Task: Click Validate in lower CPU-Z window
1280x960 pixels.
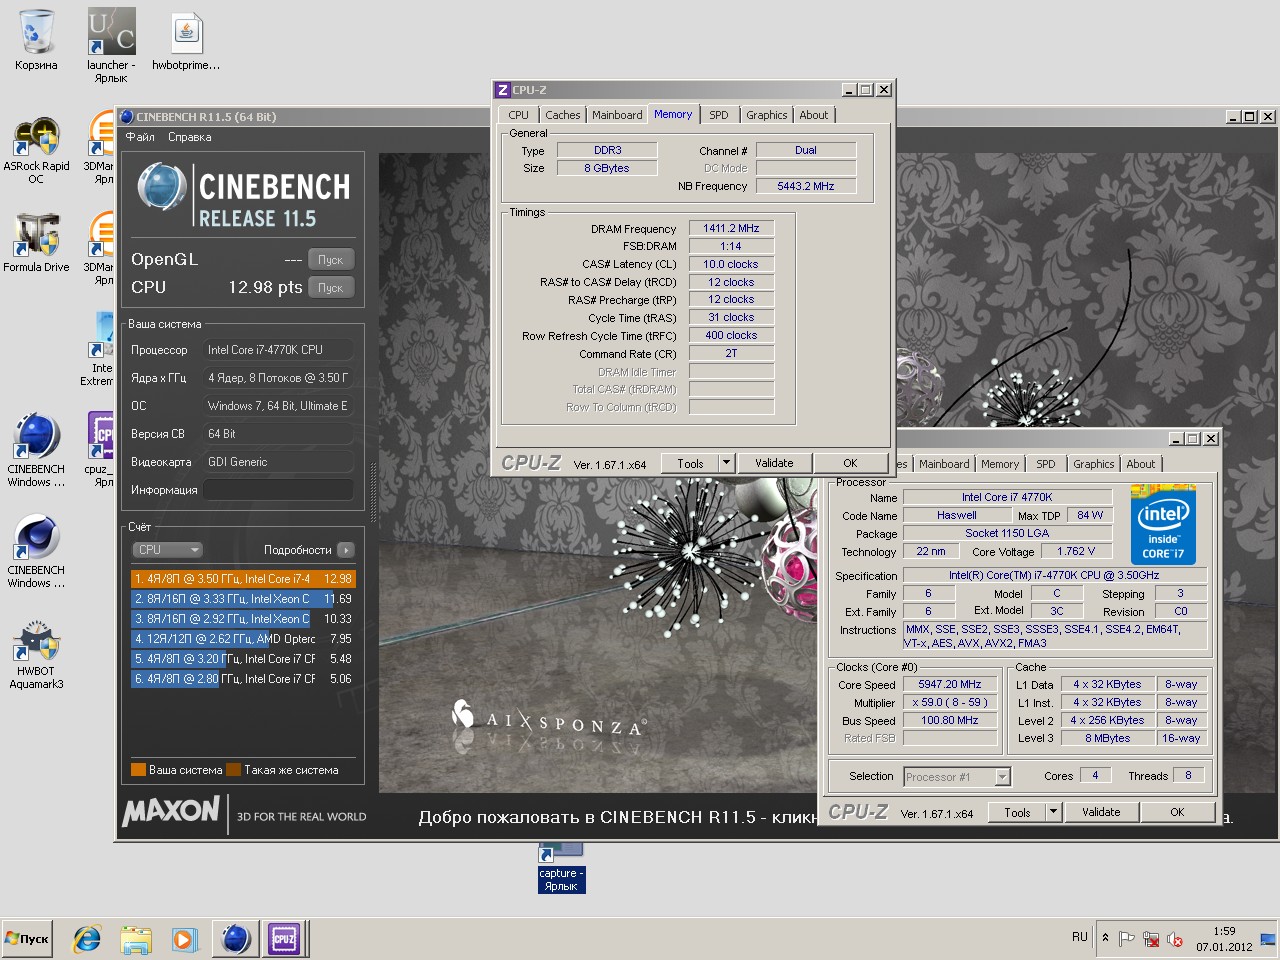Action: coord(1101,812)
